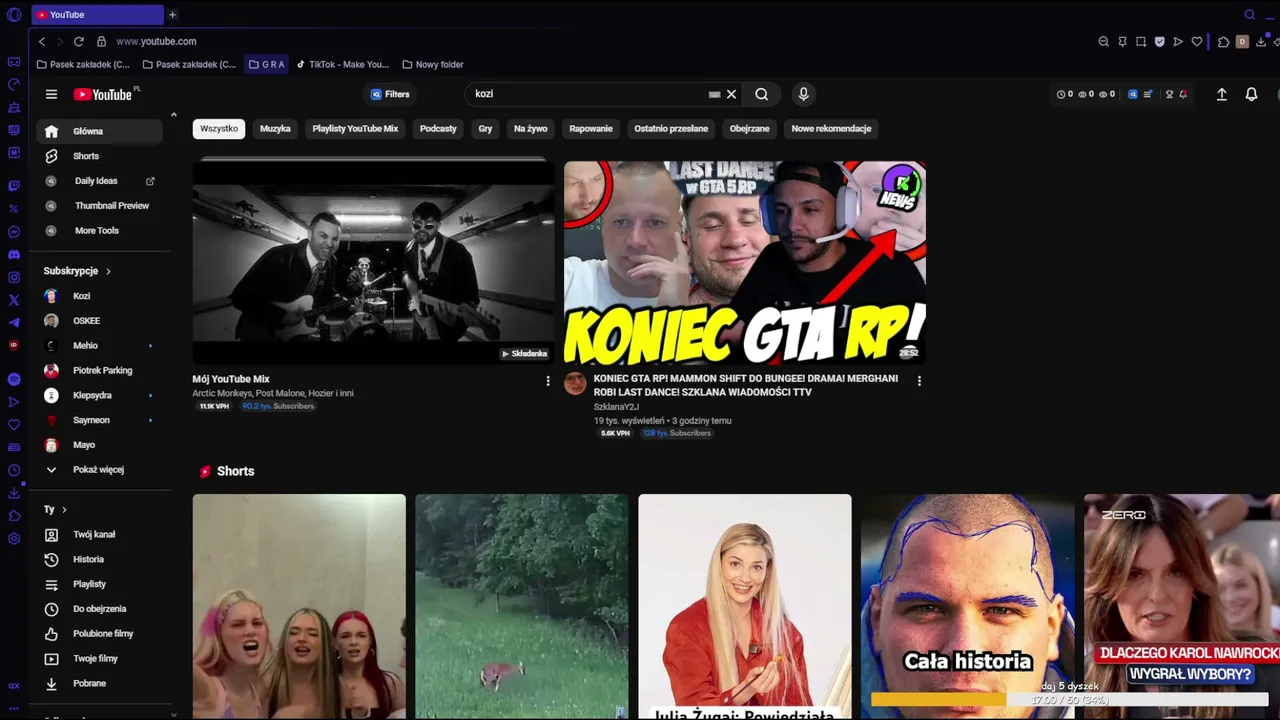
Task: Open Instagram in the browser sidebar
Action: pyautogui.click(x=14, y=277)
